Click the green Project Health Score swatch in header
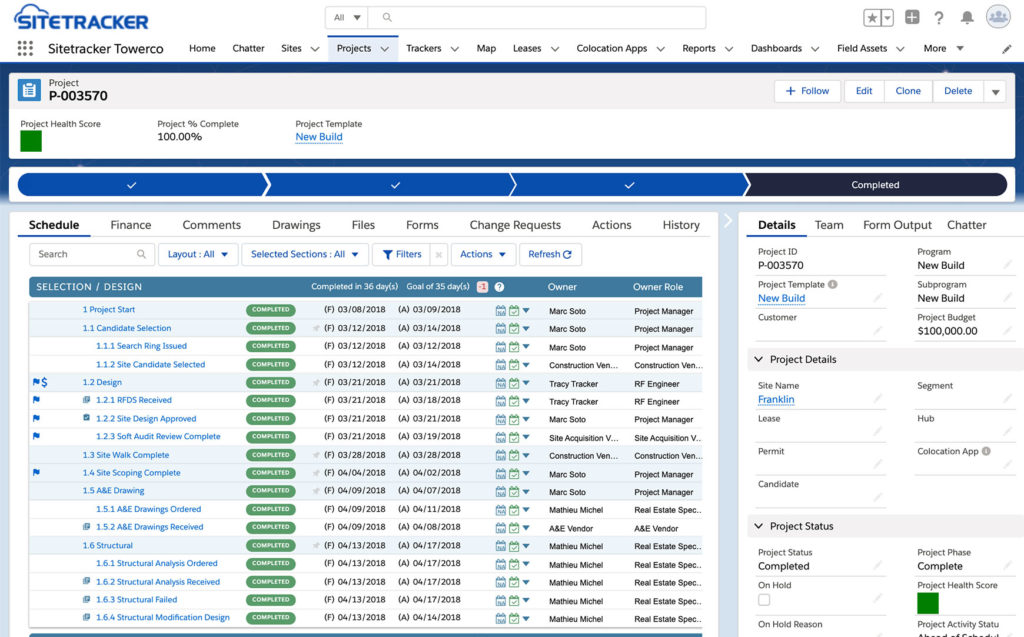The height and width of the screenshot is (637, 1024). coord(31,141)
